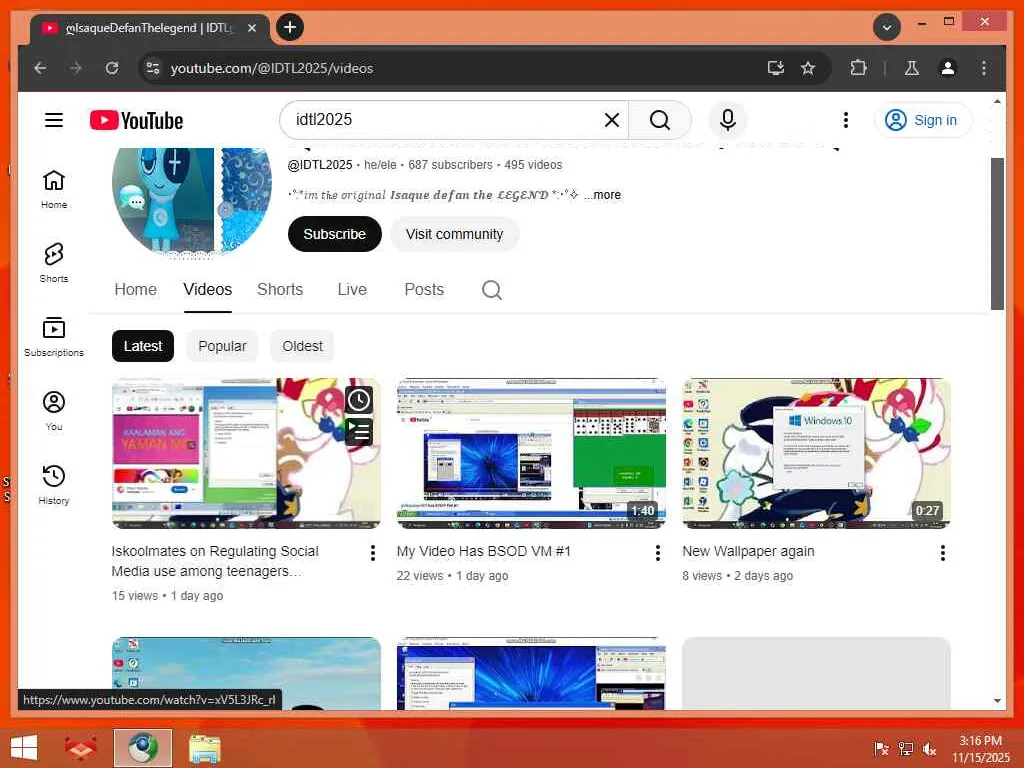Add Iskoolmates video to Watch later
This screenshot has height=768, width=1024.
coord(359,400)
